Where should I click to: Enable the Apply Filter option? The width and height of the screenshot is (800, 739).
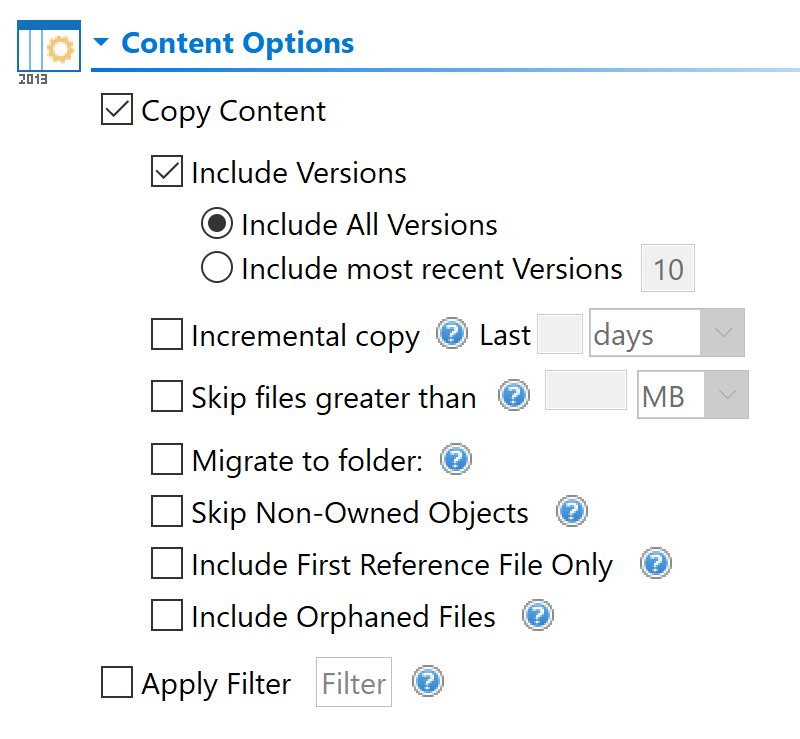point(116,681)
